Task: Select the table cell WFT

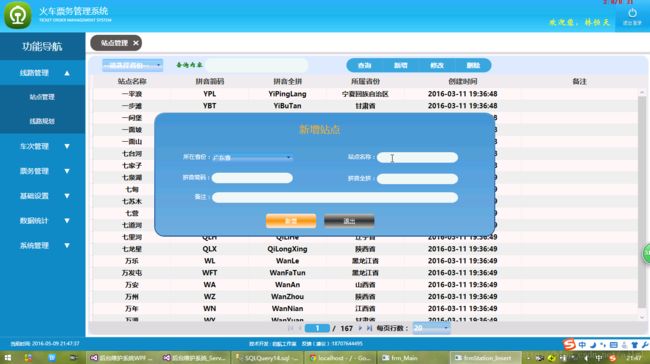Action: click(209, 273)
